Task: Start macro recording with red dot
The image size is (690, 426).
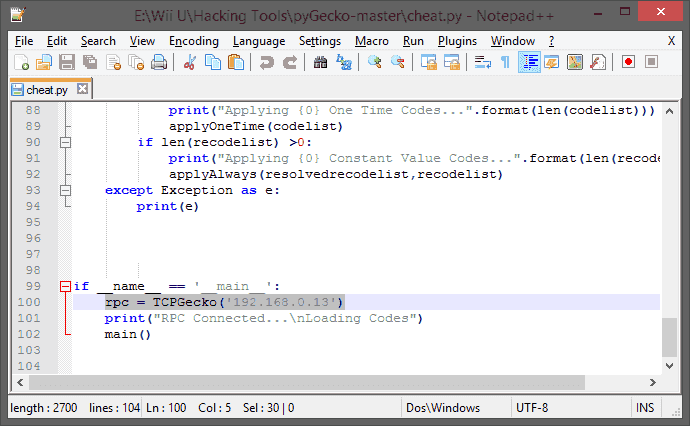Action: [628, 62]
